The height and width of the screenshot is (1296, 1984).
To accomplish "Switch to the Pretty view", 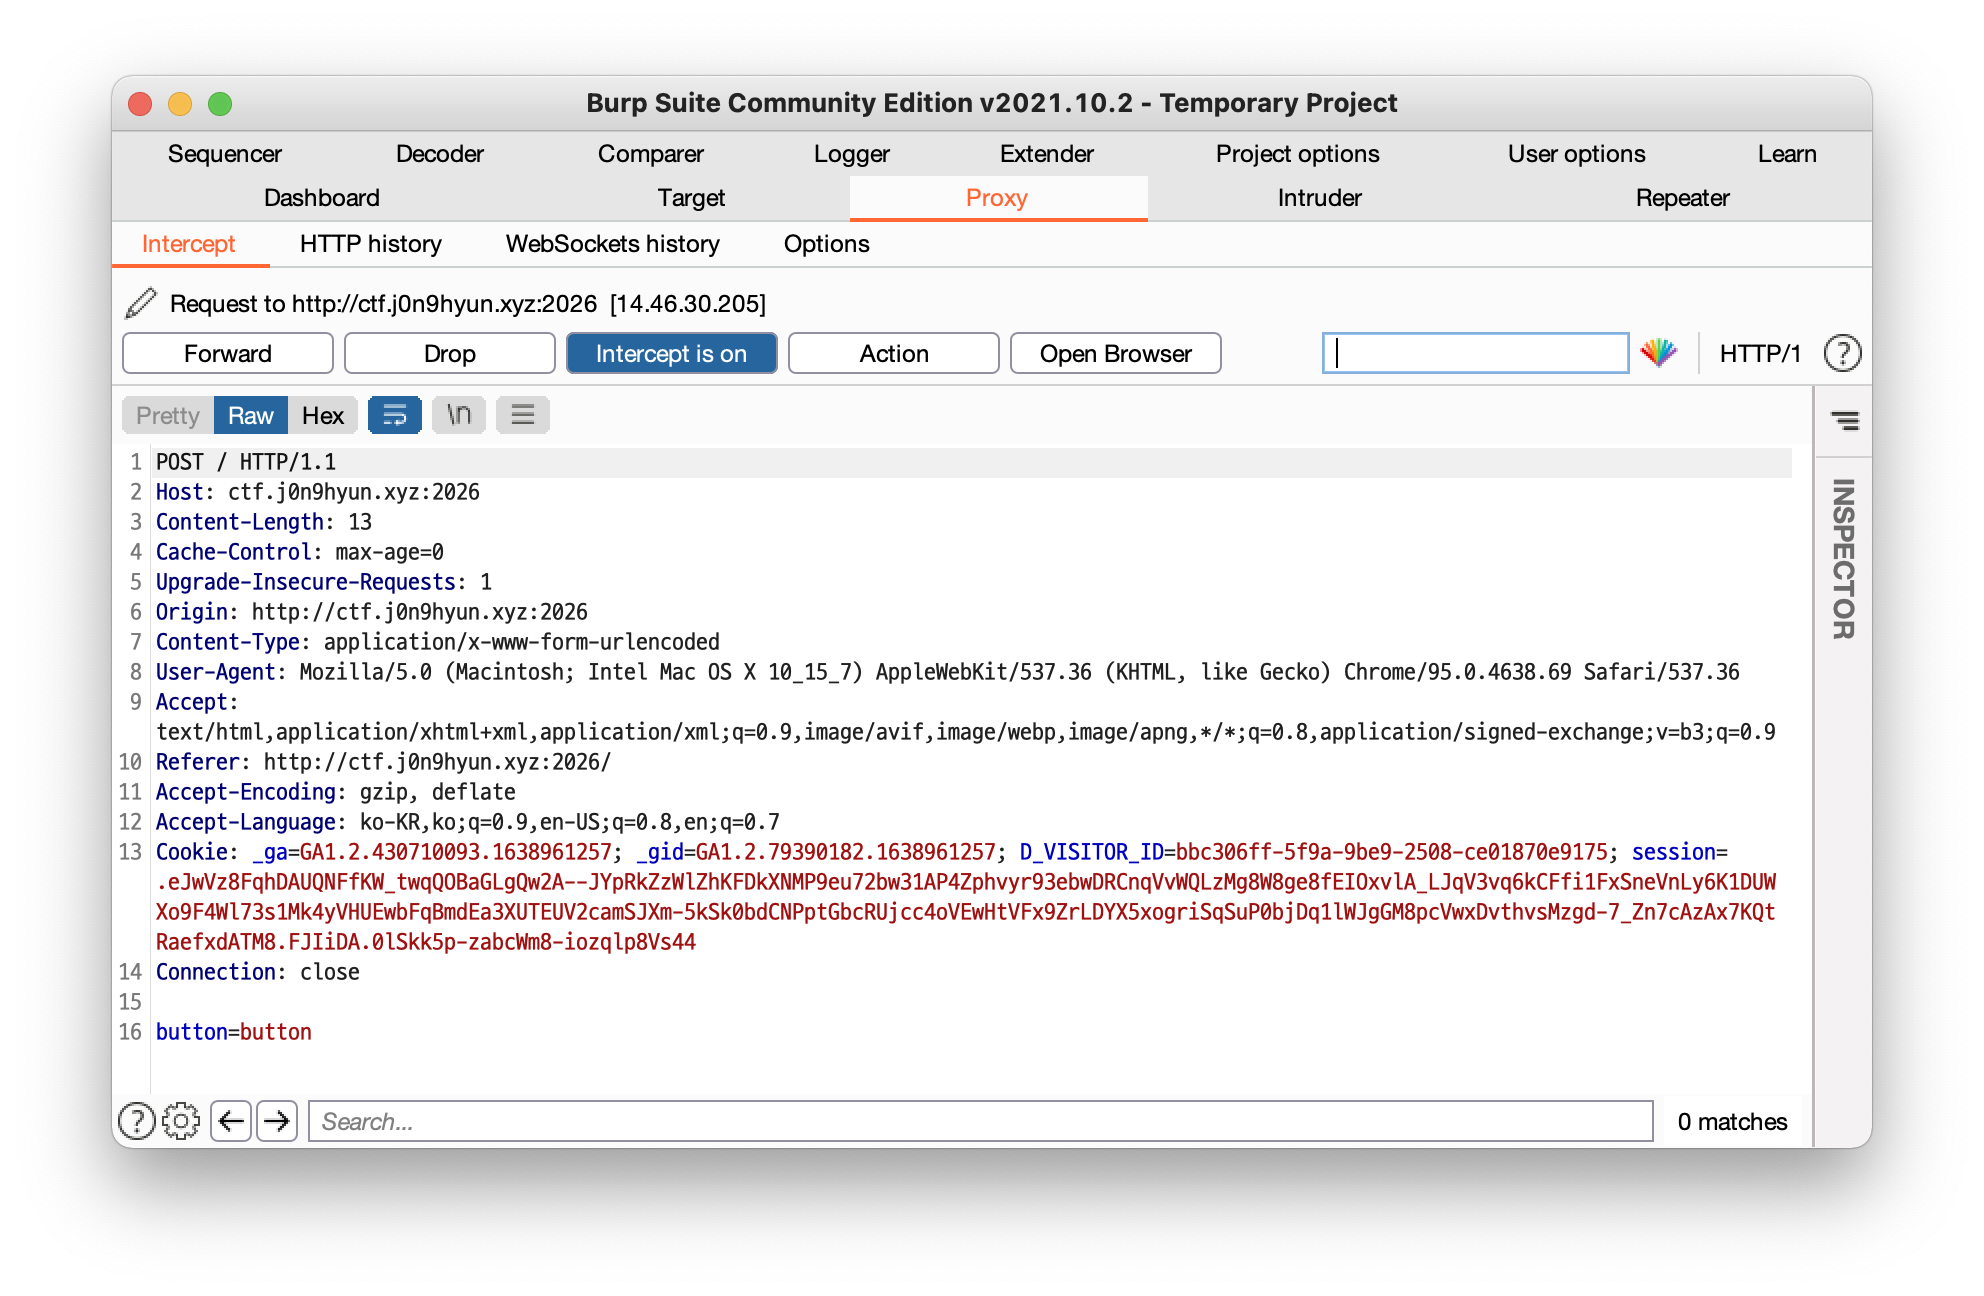I will click(x=168, y=415).
